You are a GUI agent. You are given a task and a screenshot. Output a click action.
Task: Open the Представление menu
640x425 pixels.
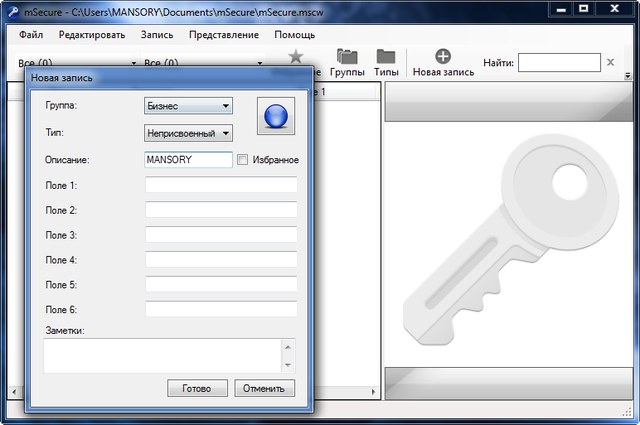(224, 35)
